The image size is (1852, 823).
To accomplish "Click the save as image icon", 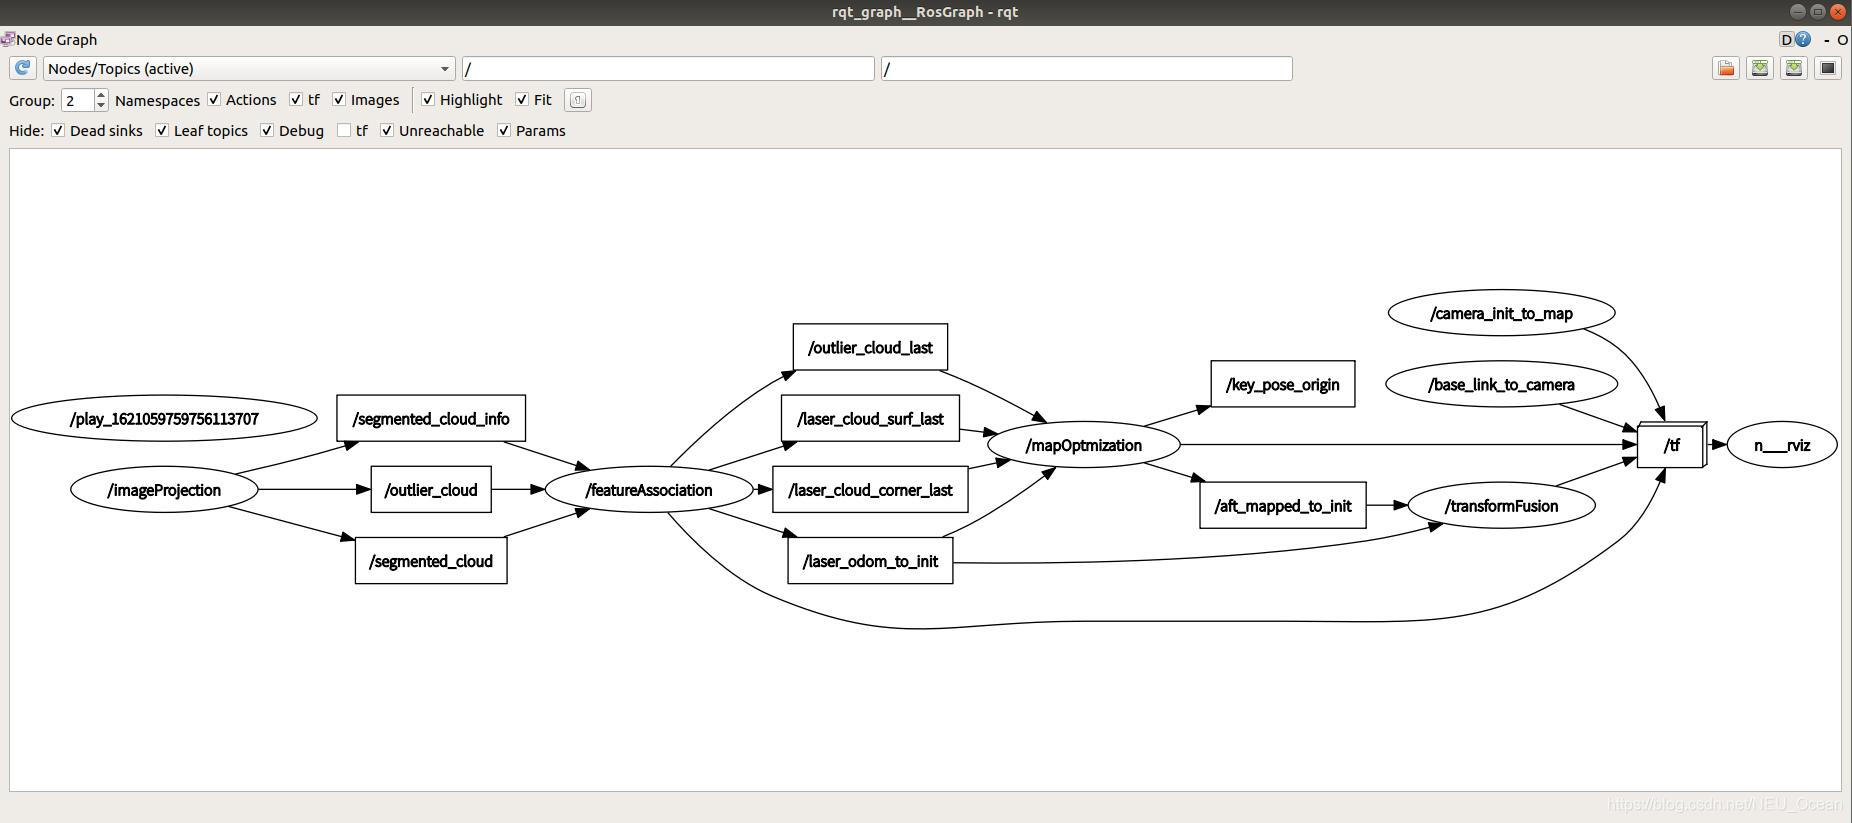I will click(x=1828, y=68).
